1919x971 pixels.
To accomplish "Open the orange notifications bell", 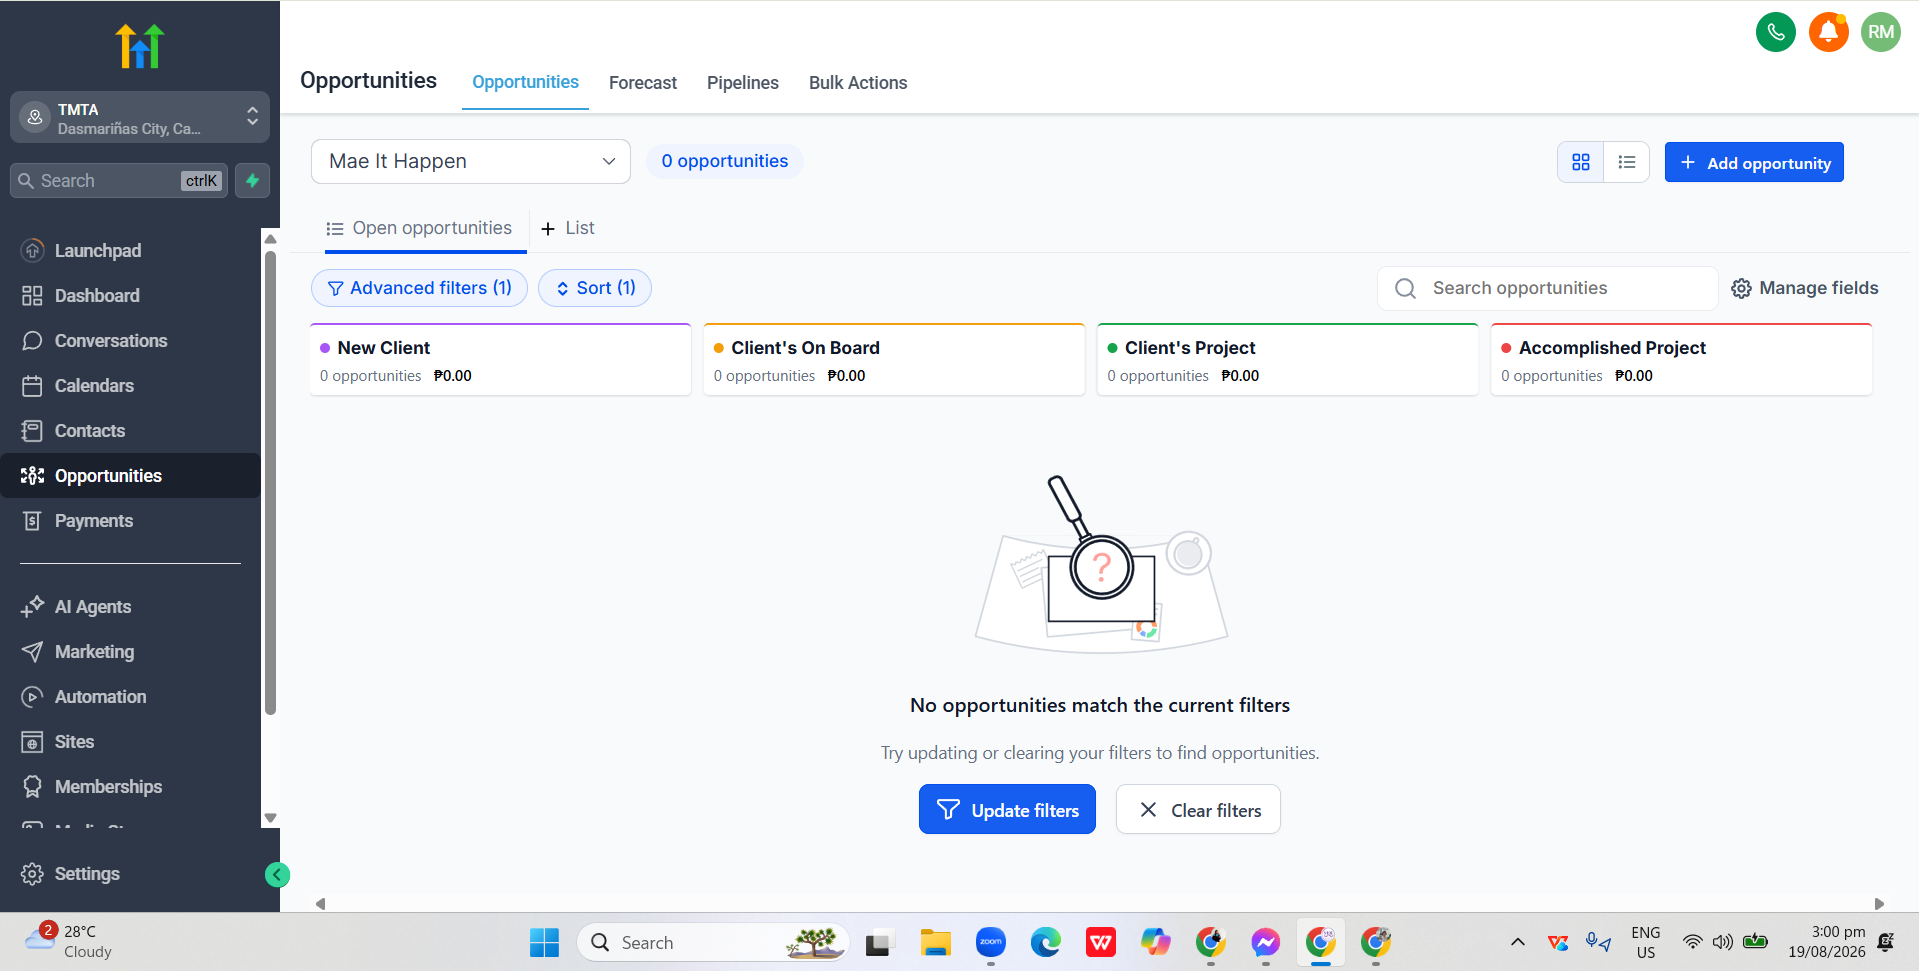I will pos(1828,32).
